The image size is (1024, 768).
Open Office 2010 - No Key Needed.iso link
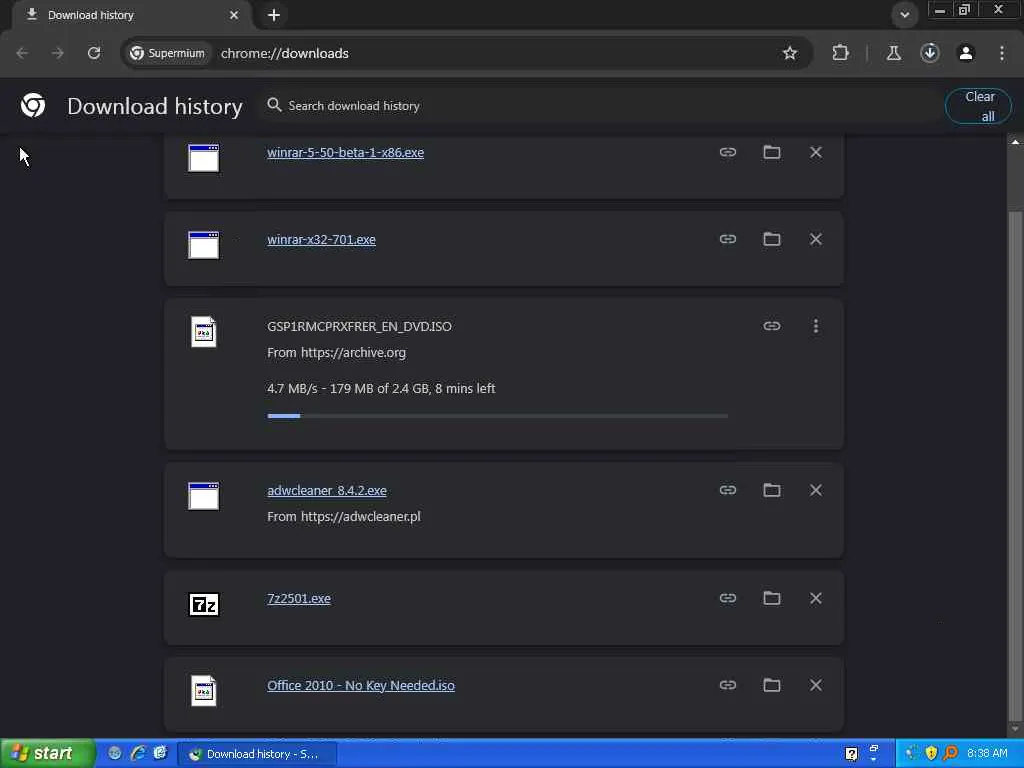coord(360,686)
